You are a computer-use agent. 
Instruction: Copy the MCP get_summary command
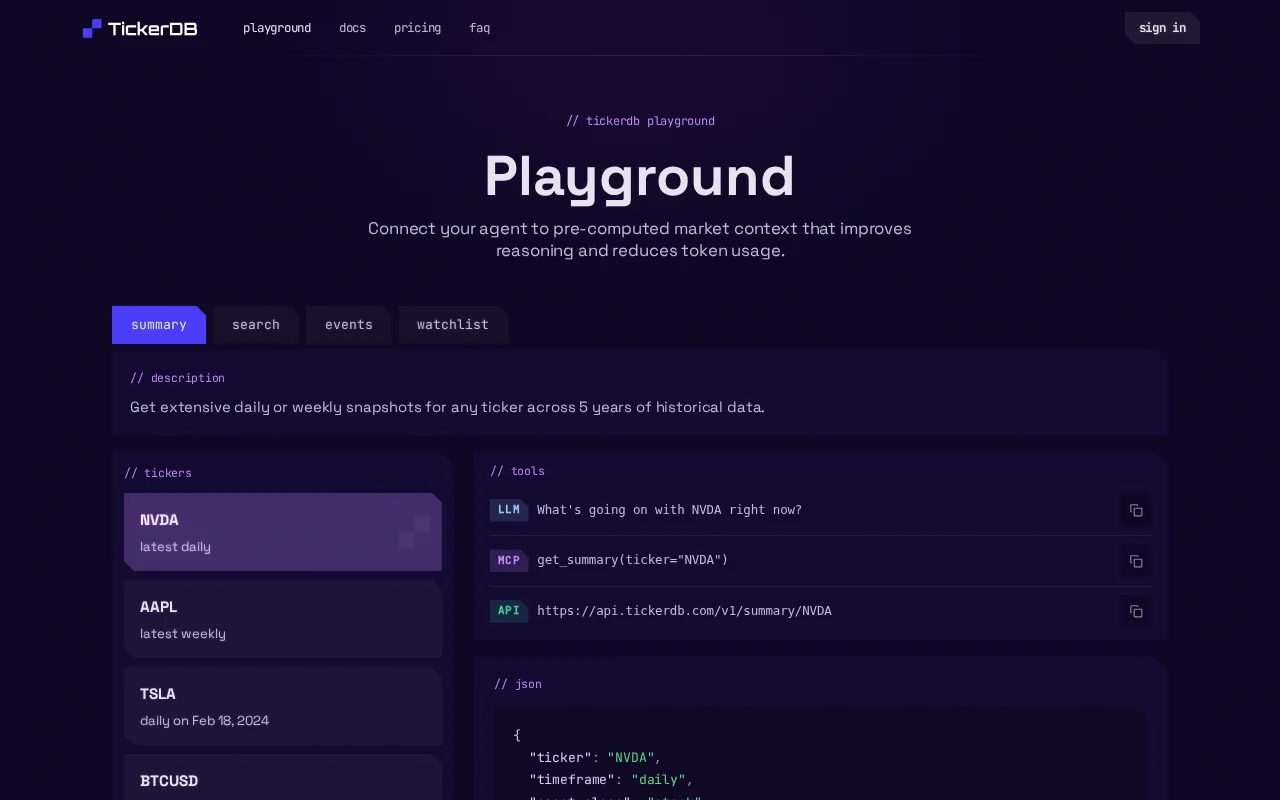(1136, 561)
